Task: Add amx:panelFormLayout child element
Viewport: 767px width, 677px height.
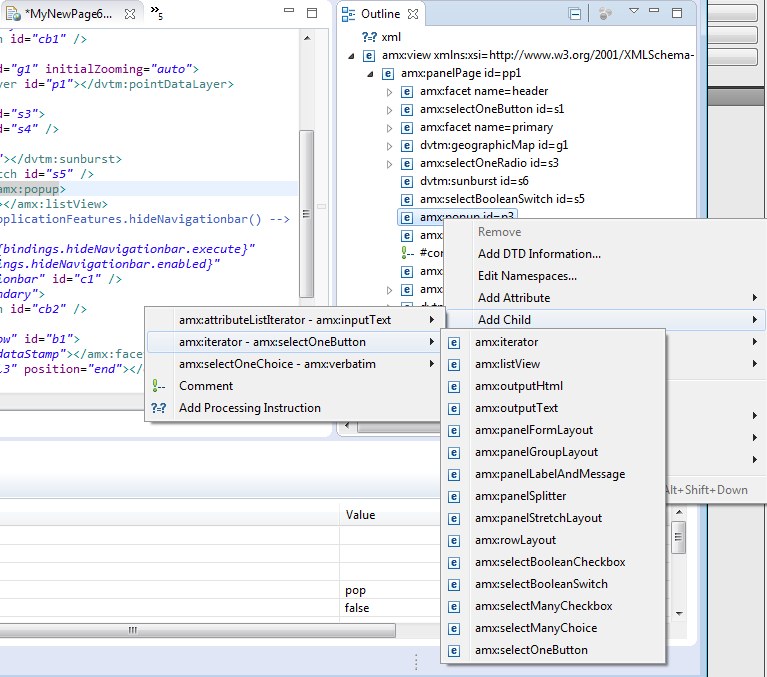Action: click(553, 430)
